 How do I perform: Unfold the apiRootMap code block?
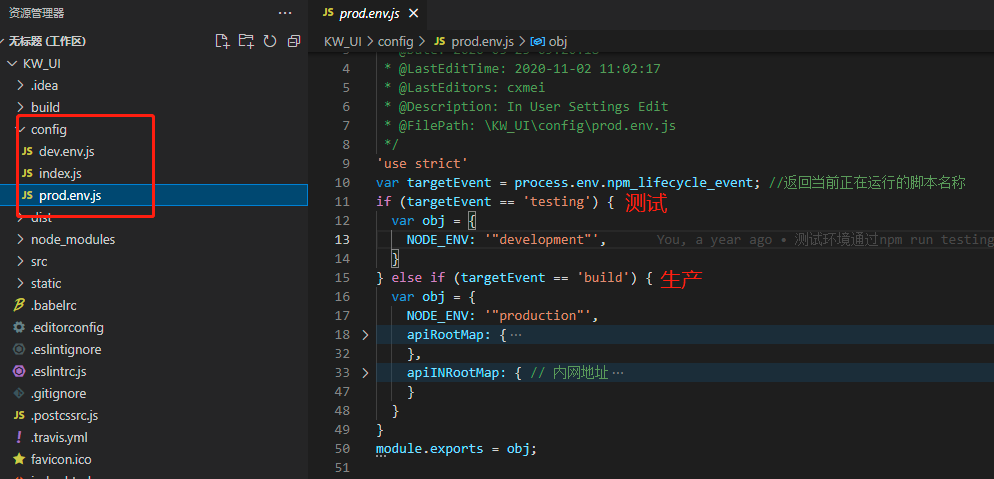coord(364,334)
